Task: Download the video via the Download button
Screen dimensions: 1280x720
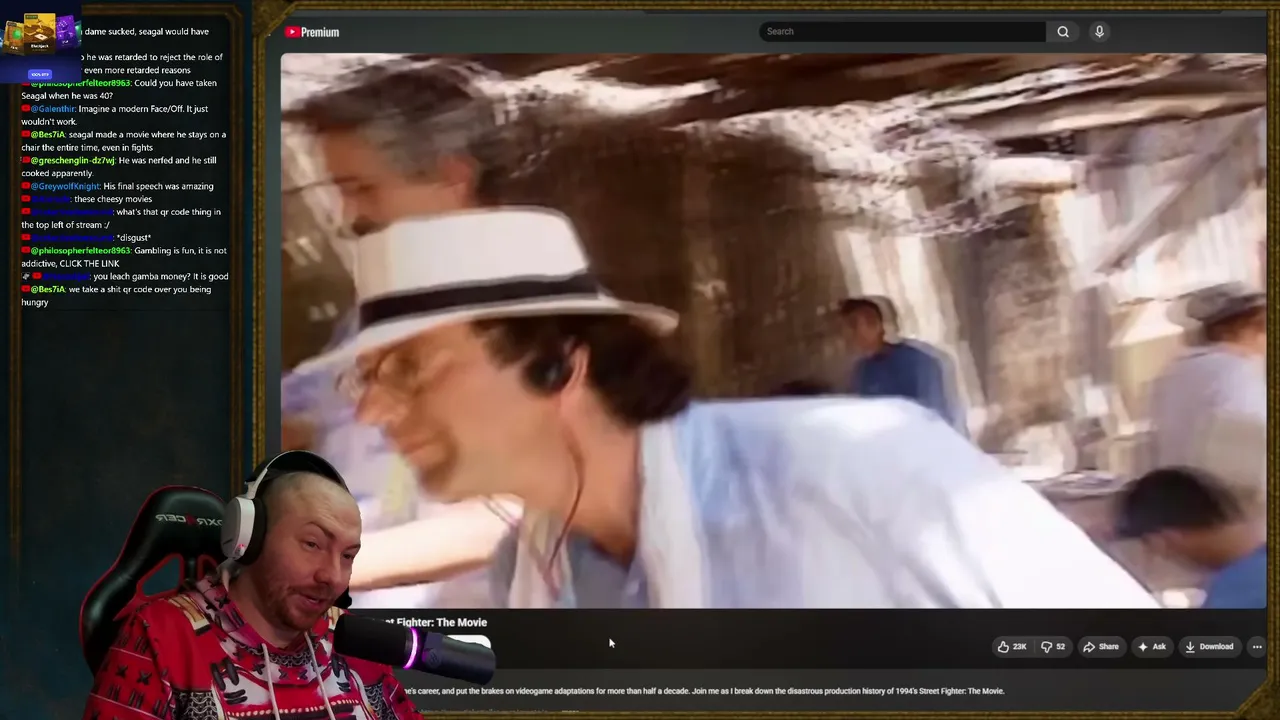Action: [1209, 646]
